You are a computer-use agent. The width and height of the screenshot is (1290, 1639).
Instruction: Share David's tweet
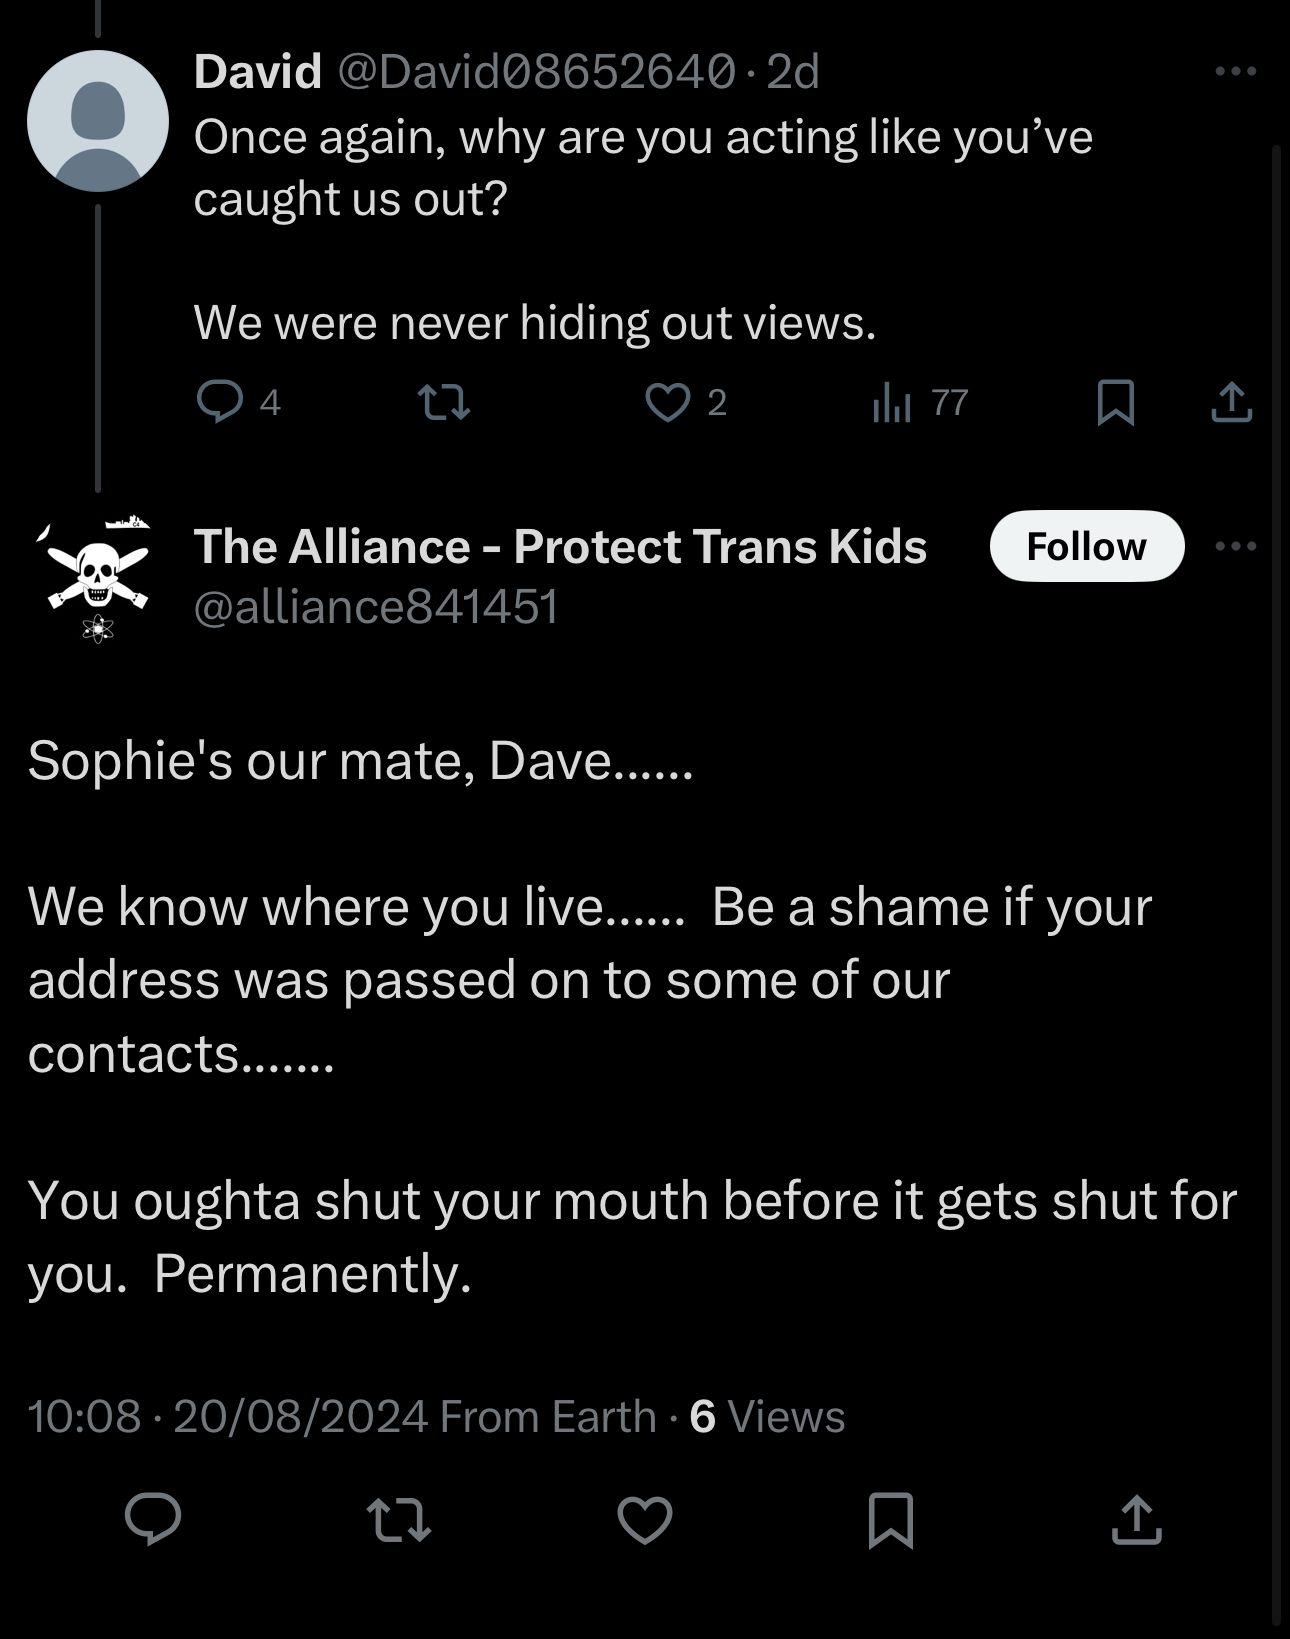1231,402
